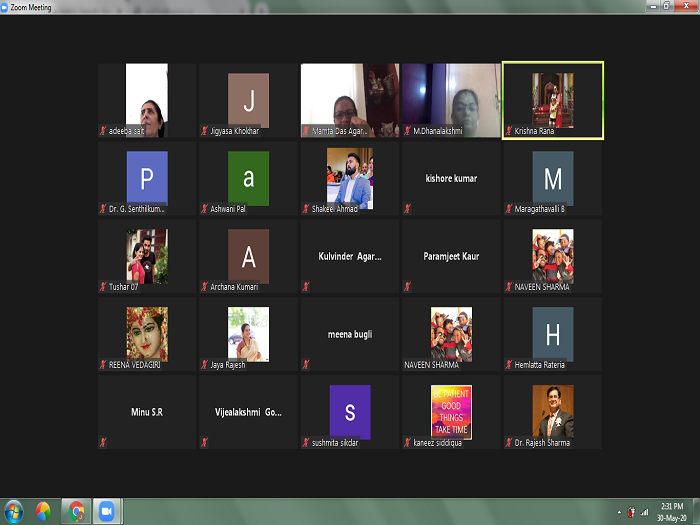Click Ashwani Pal's green avatar
This screenshot has height=525, width=700.
click(x=248, y=178)
